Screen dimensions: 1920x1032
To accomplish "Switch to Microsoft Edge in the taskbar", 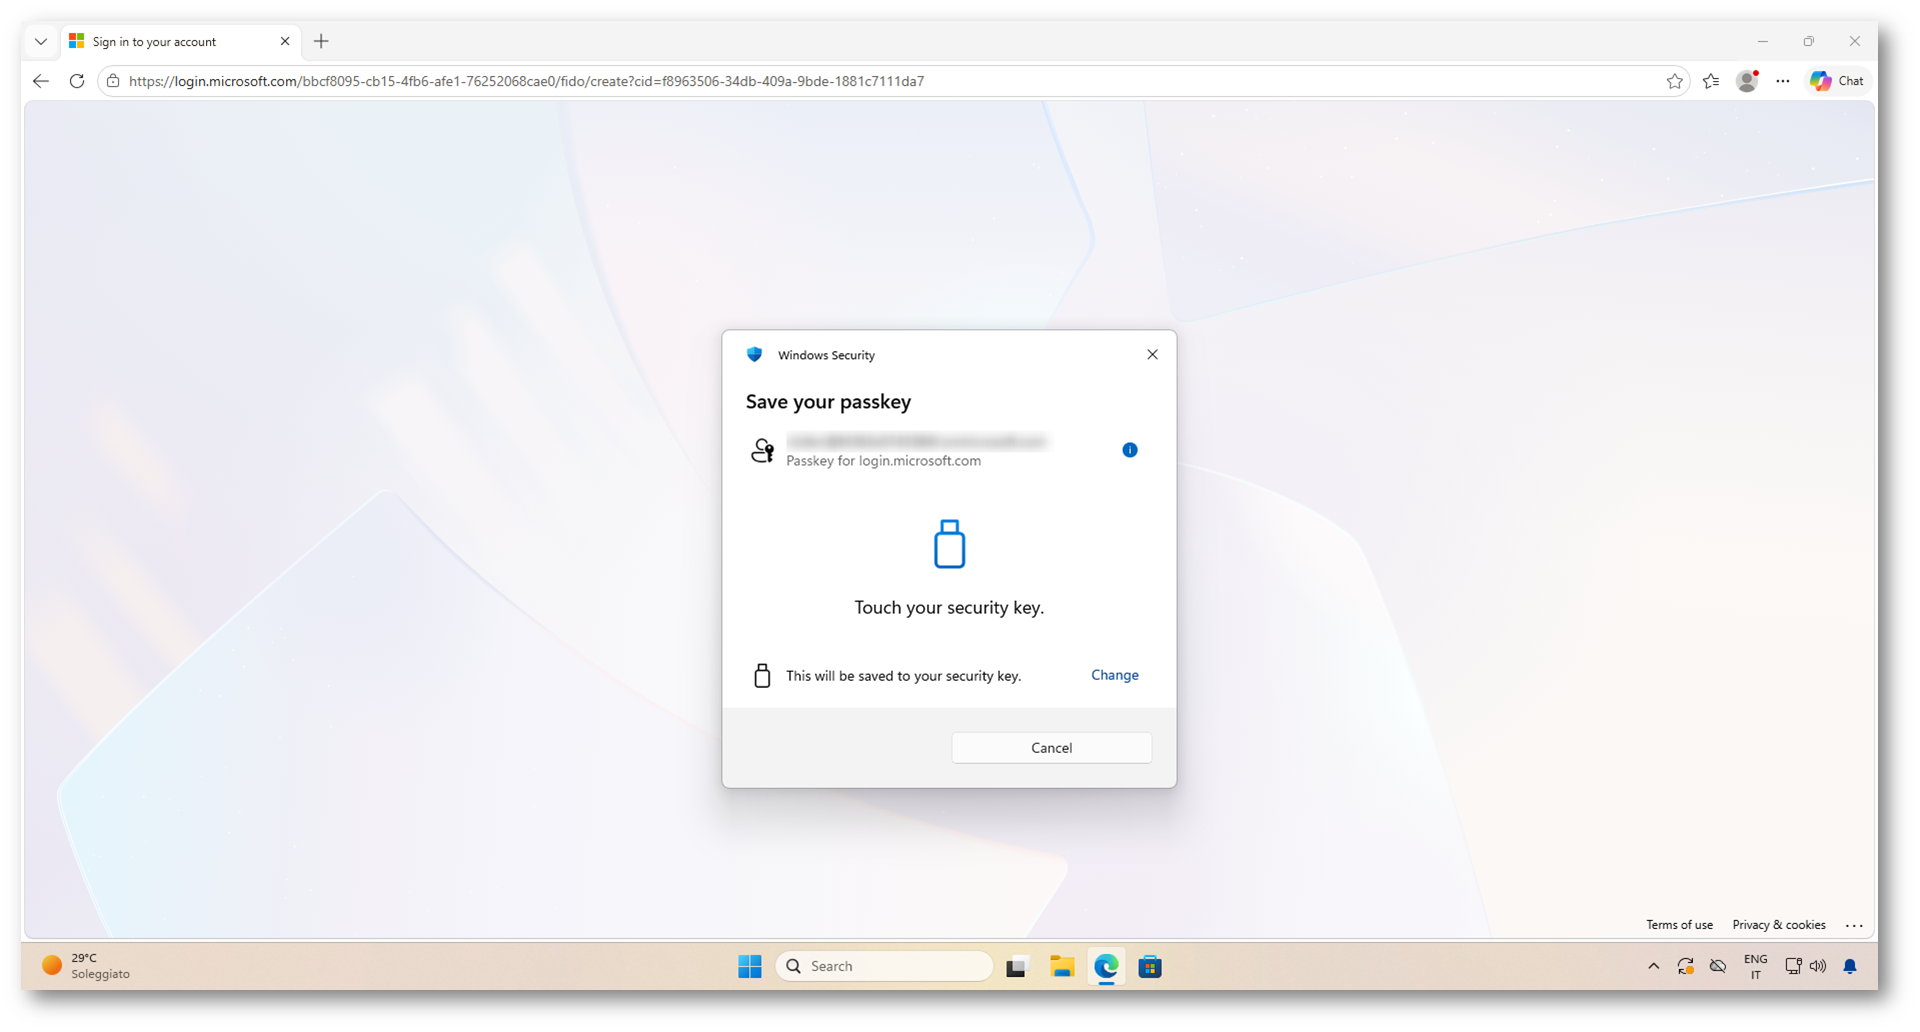I will 1106,967.
